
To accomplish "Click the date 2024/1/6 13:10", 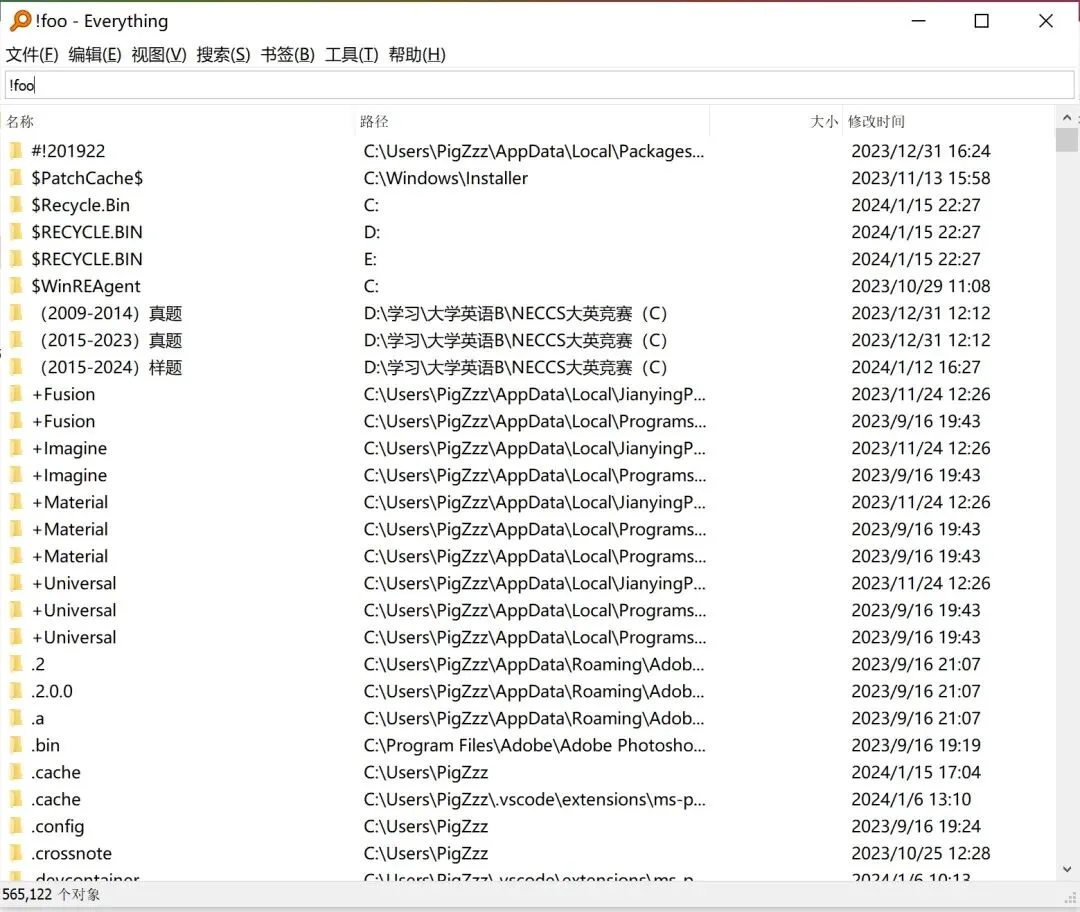I will pyautogui.click(x=911, y=799).
